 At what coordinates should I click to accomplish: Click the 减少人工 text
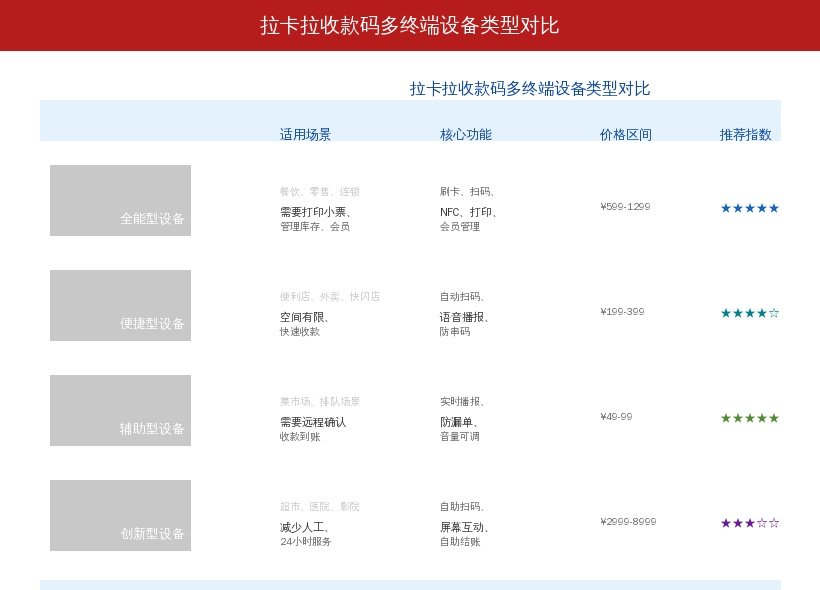tap(304, 527)
